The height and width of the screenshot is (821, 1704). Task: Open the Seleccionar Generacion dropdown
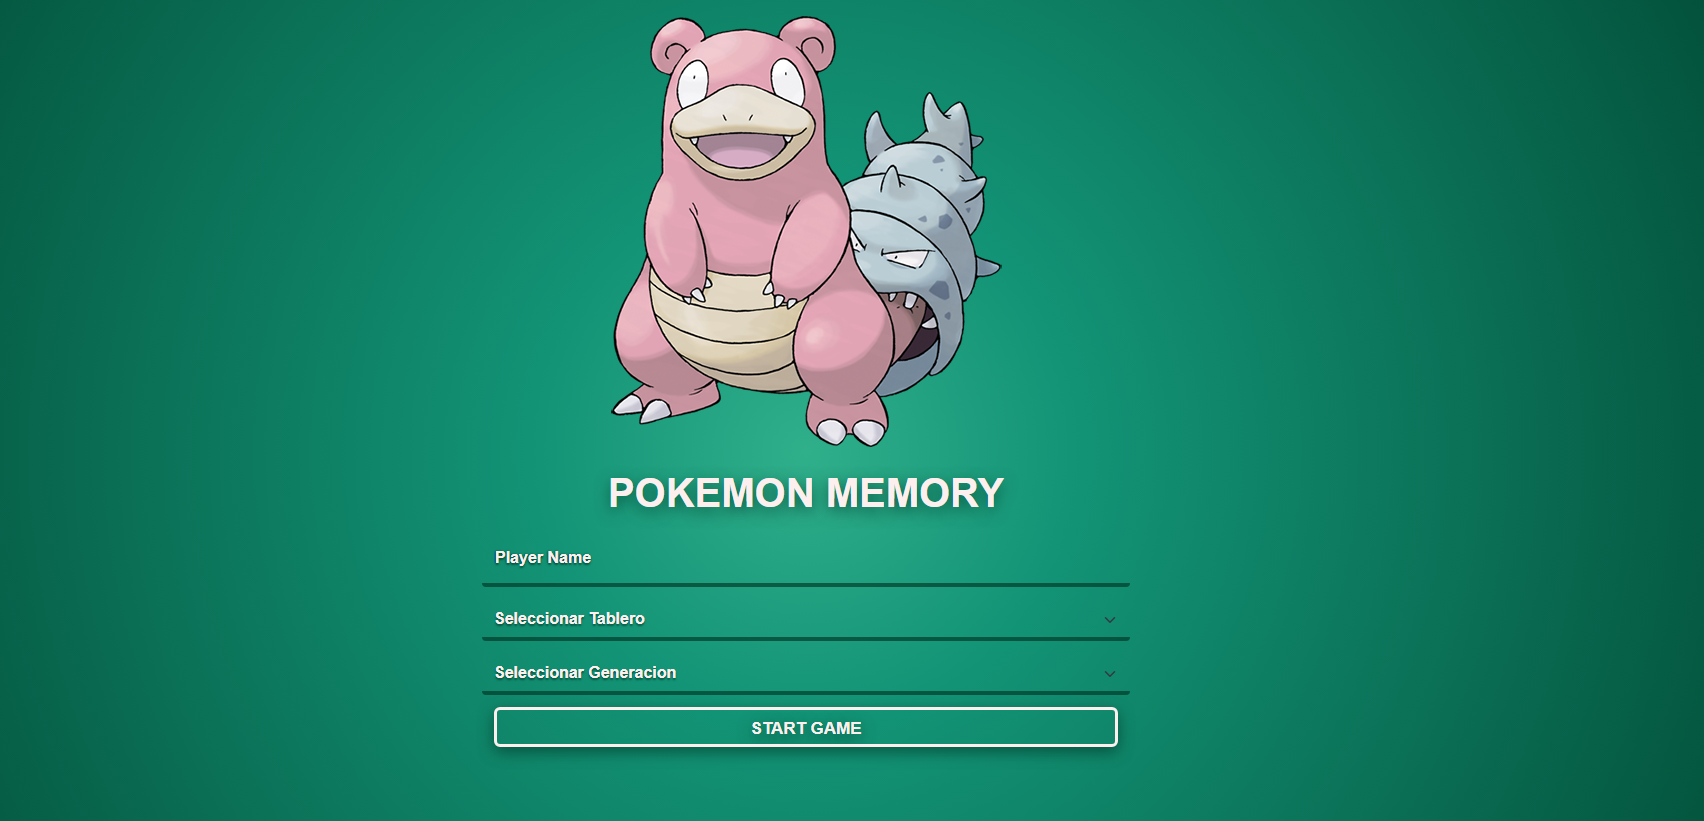(x=806, y=673)
